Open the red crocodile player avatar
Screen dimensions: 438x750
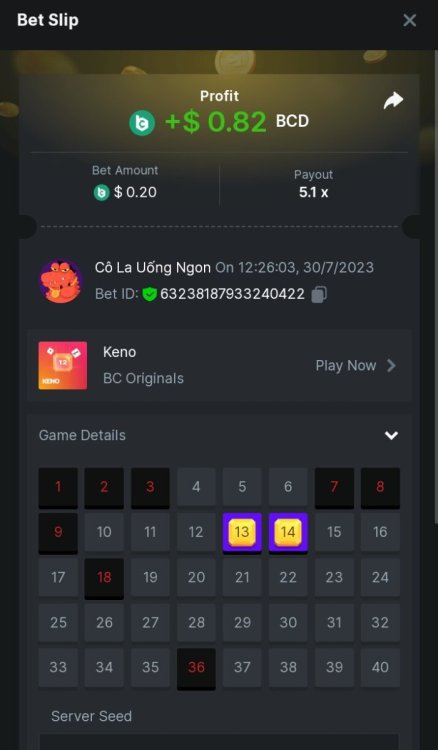pyautogui.click(x=60, y=281)
